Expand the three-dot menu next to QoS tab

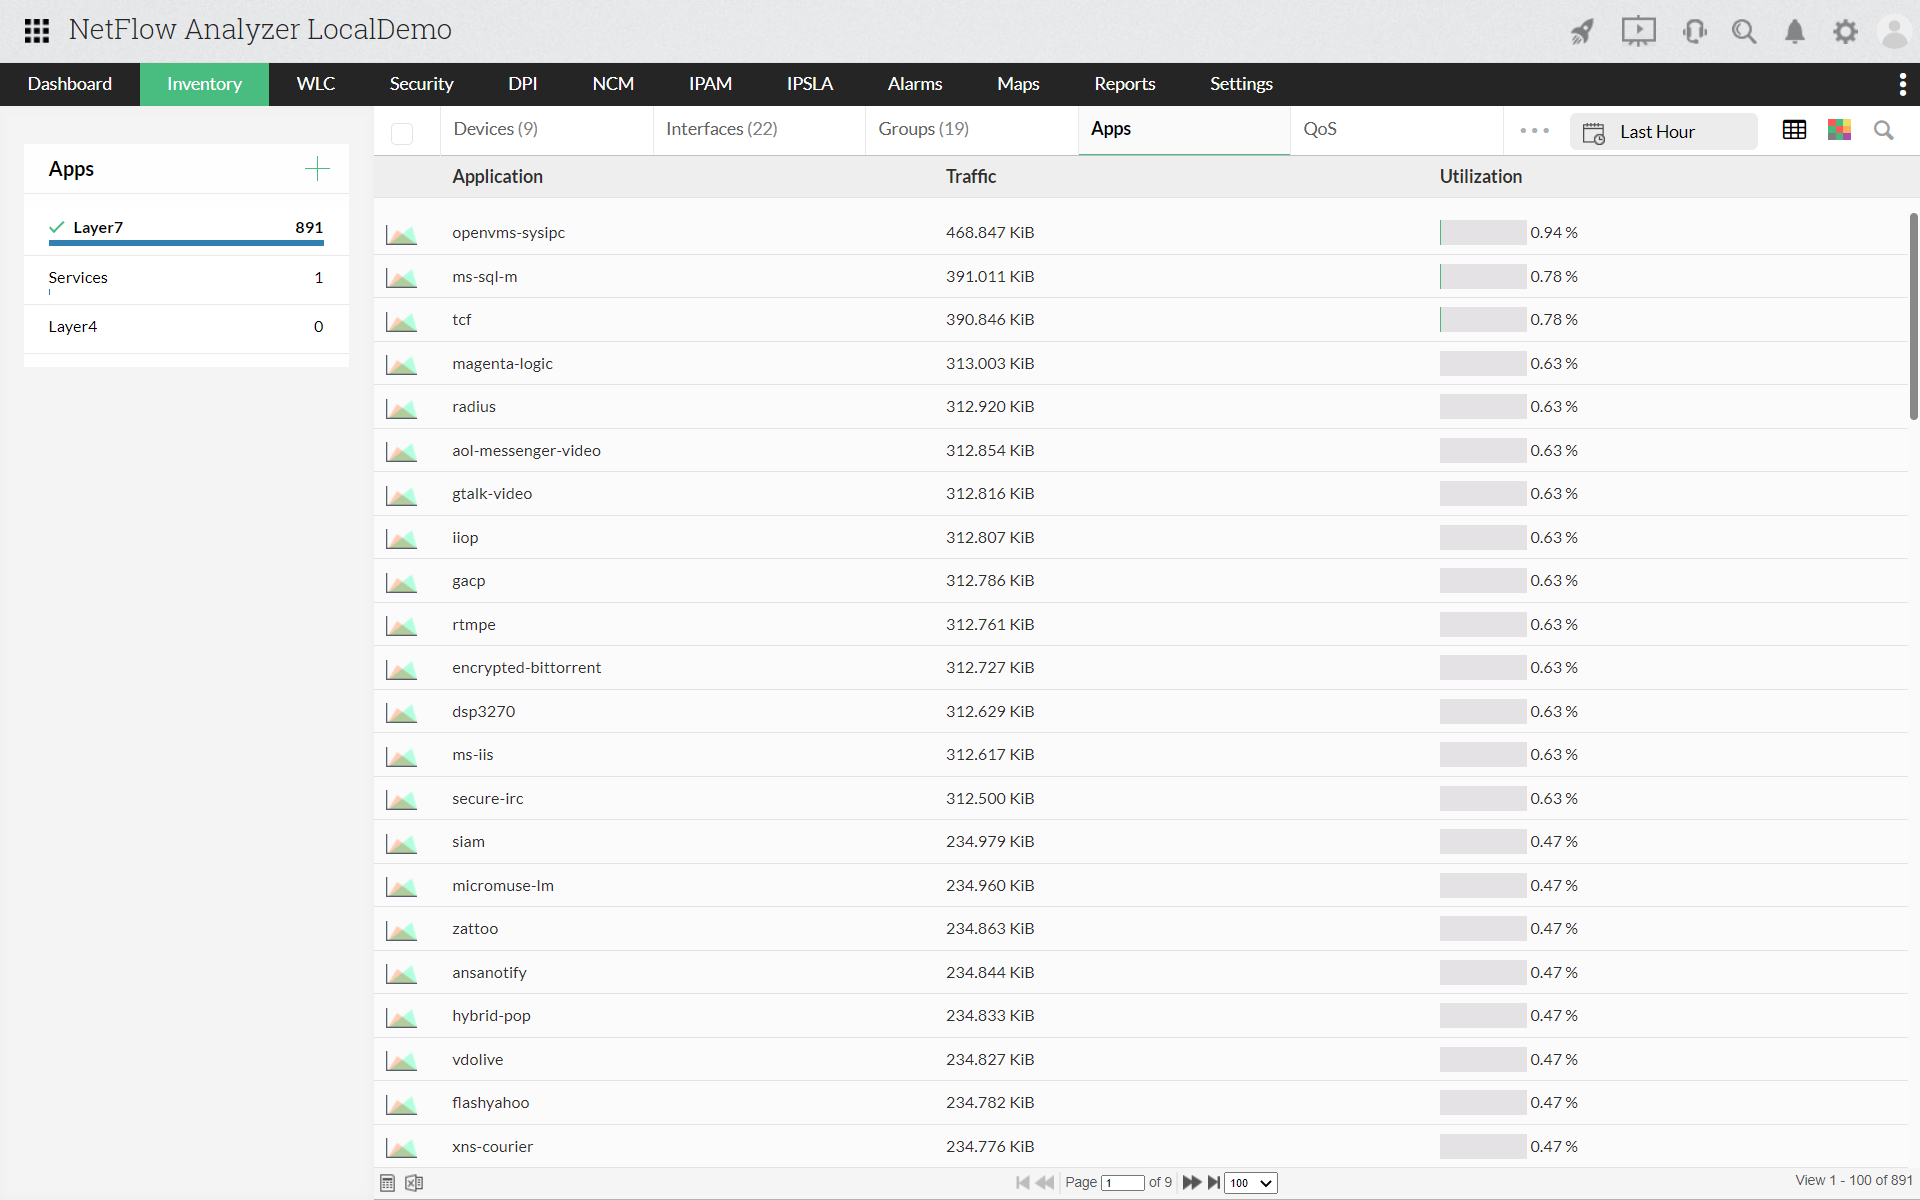pos(1532,130)
